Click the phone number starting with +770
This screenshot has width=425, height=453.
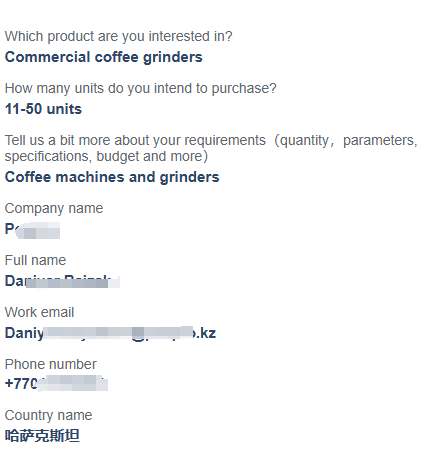point(56,383)
